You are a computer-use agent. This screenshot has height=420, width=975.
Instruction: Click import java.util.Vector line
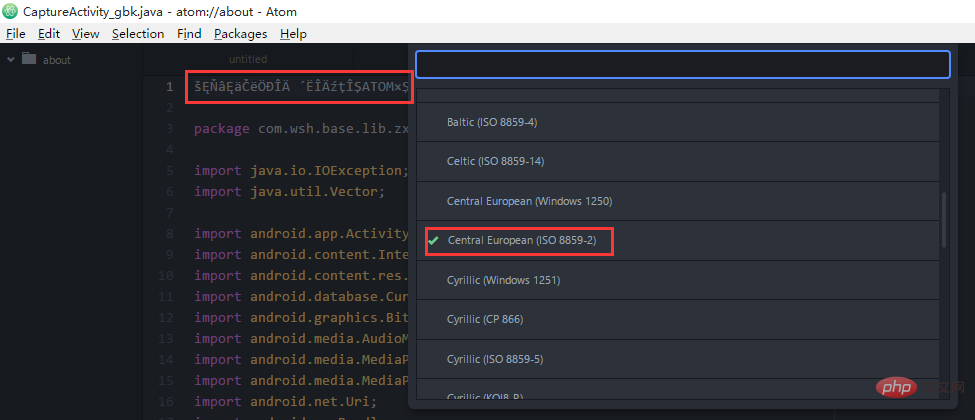pos(290,192)
